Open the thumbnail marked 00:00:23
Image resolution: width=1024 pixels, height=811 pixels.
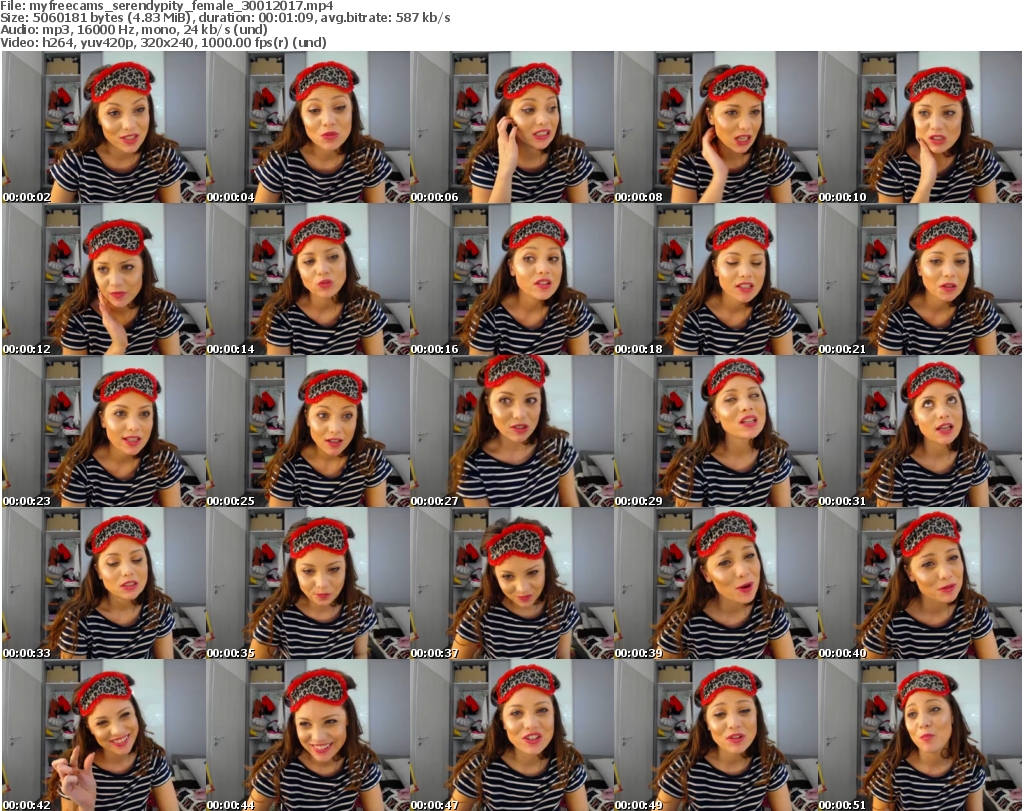pos(104,432)
